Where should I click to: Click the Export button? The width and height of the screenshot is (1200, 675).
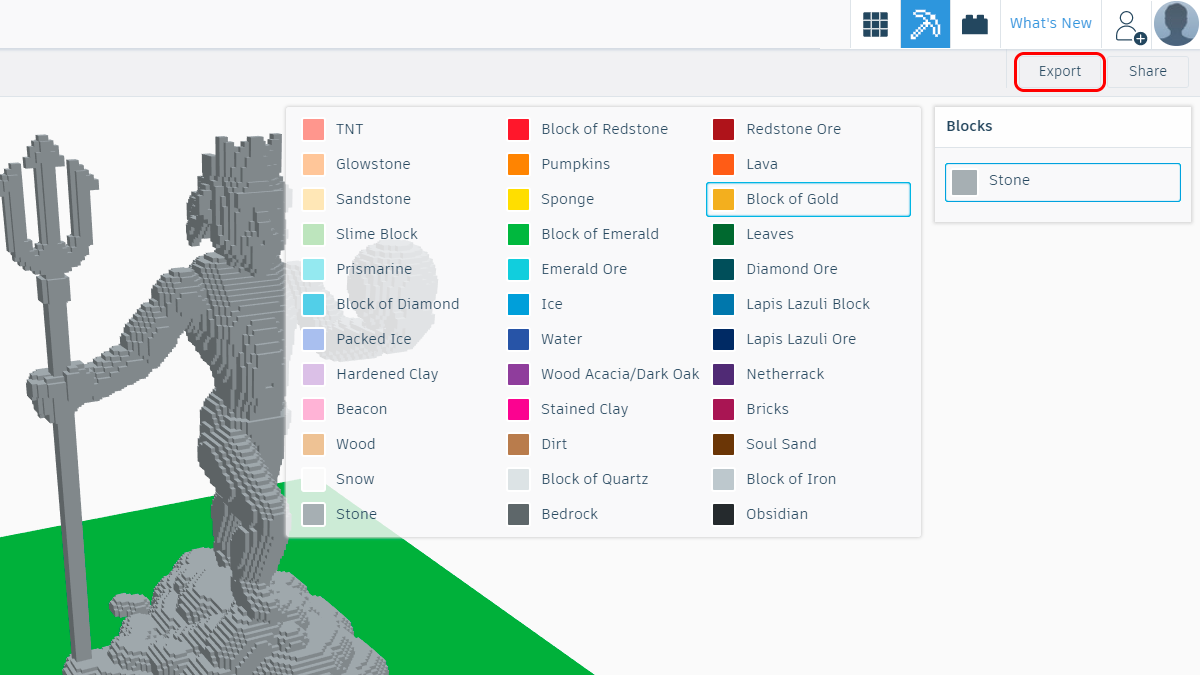[x=1060, y=72]
